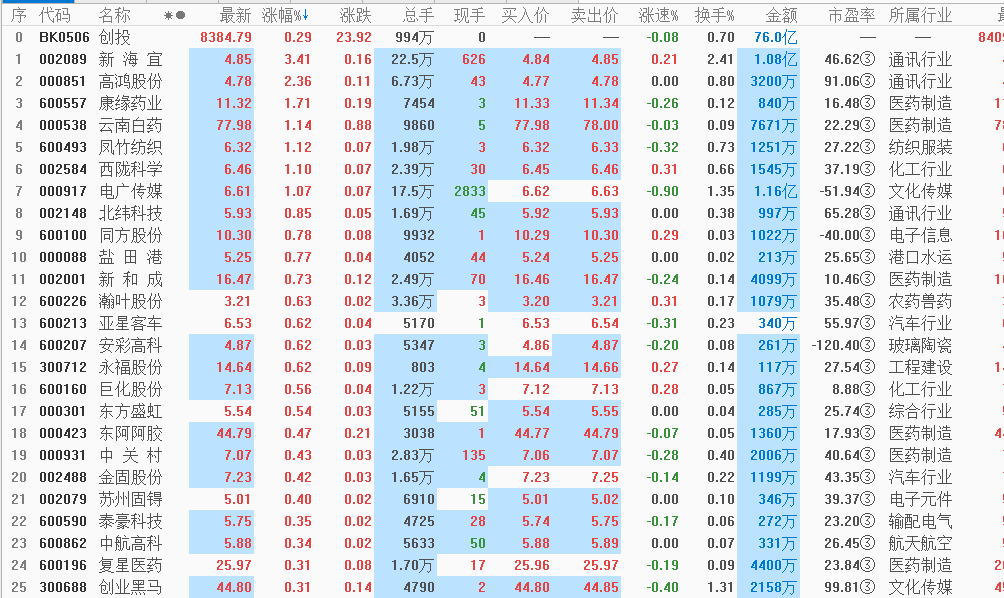Viewport: 1004px width, 598px height.
Task: Sort by the 金额 column header
Action: (x=782, y=15)
